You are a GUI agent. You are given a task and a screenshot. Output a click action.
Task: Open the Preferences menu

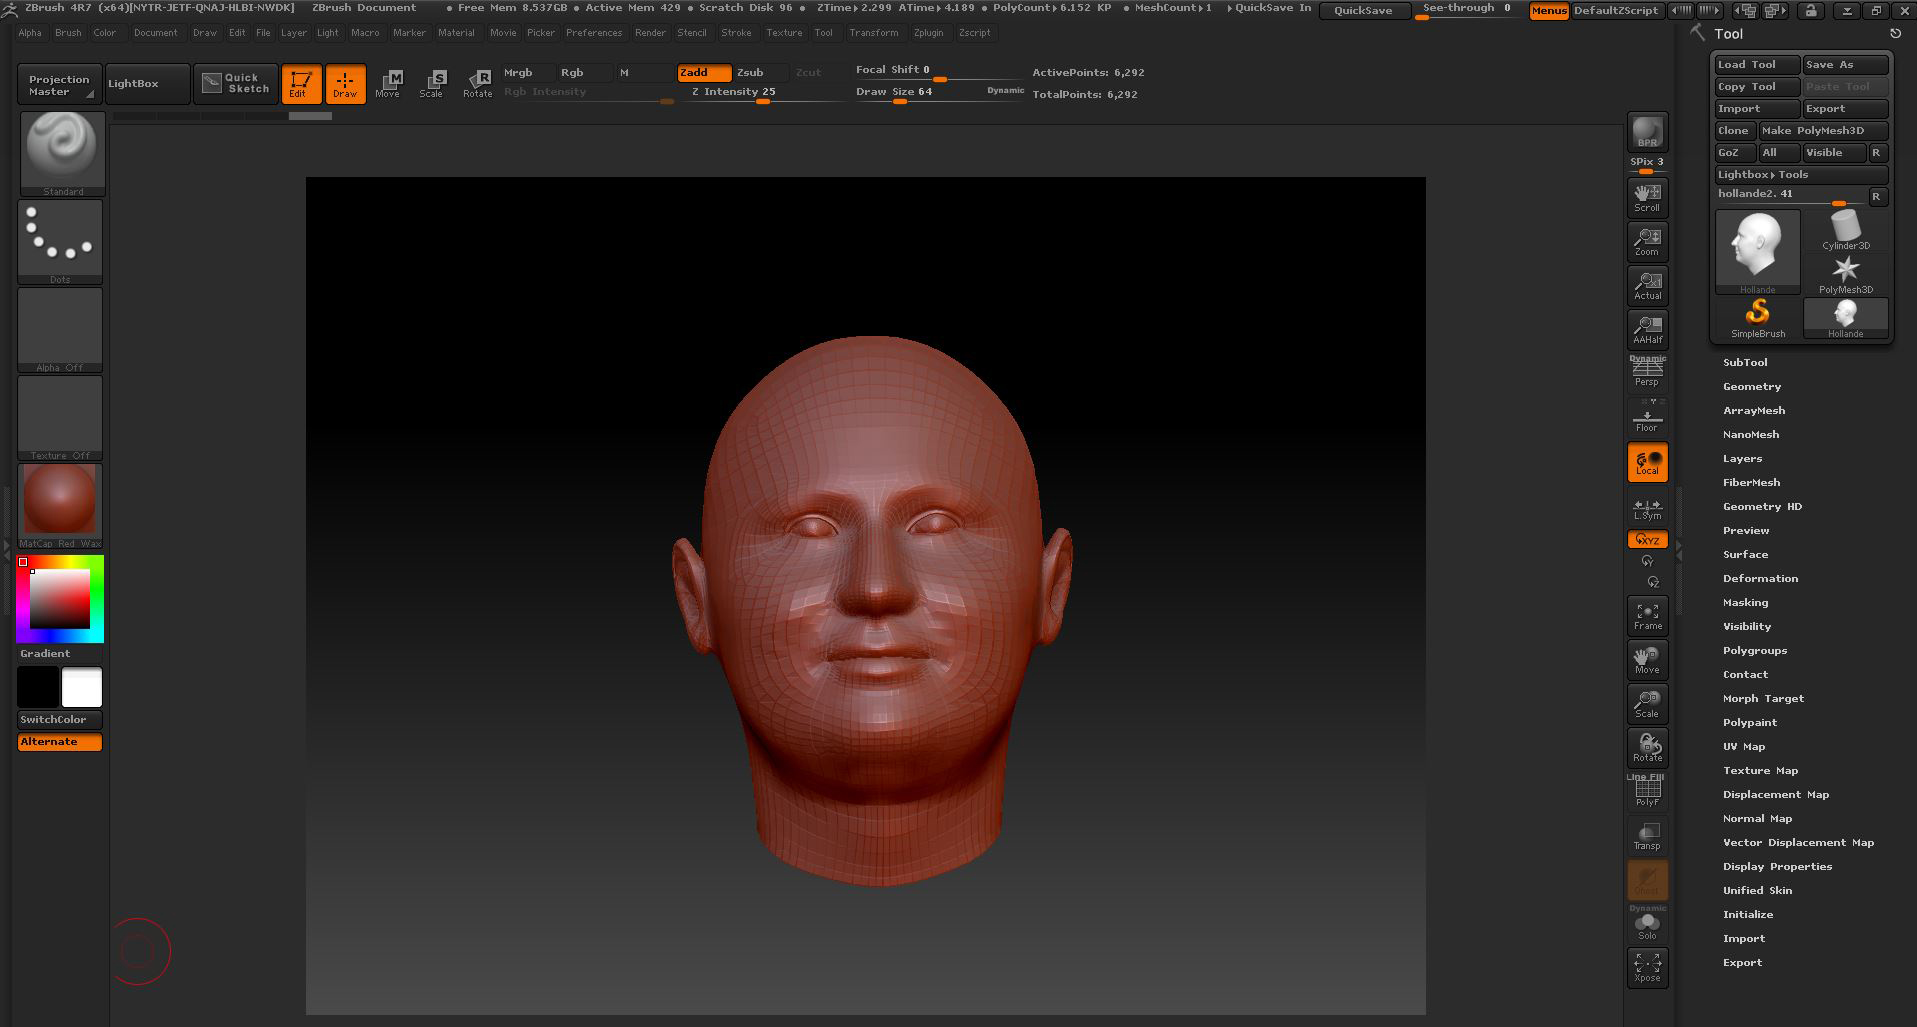pos(593,33)
